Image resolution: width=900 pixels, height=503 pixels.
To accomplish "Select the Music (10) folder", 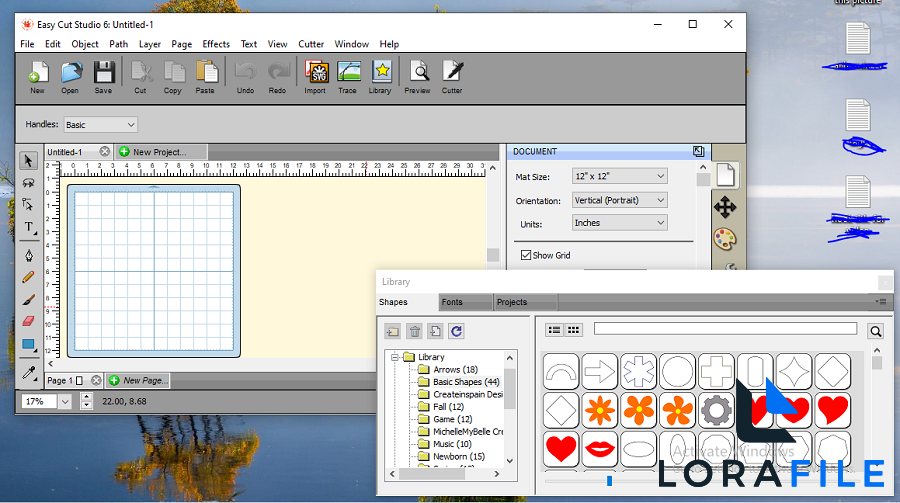I will point(452,444).
